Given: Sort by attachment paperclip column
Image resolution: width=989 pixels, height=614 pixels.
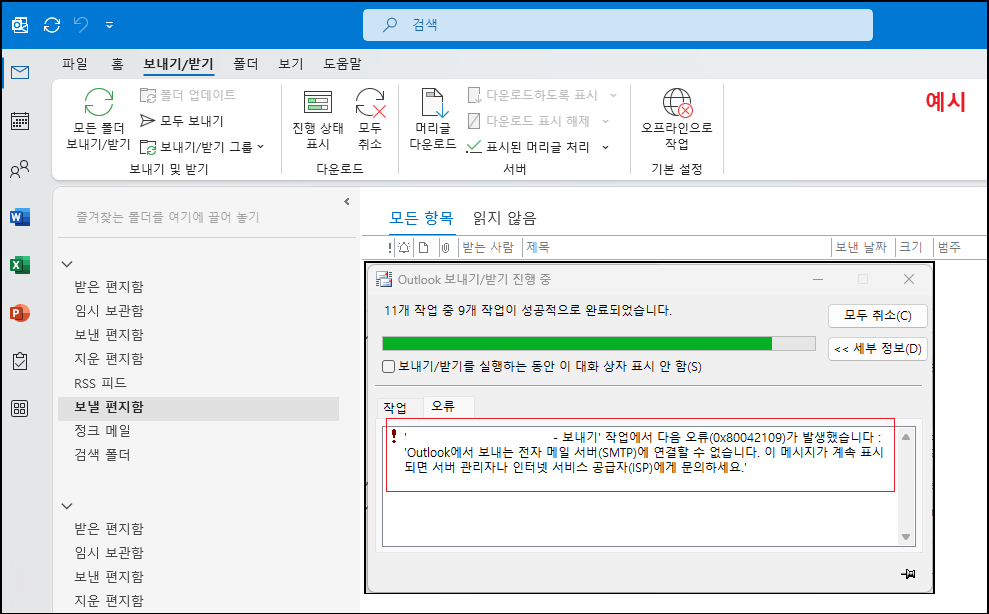Looking at the screenshot, I should point(445,247).
